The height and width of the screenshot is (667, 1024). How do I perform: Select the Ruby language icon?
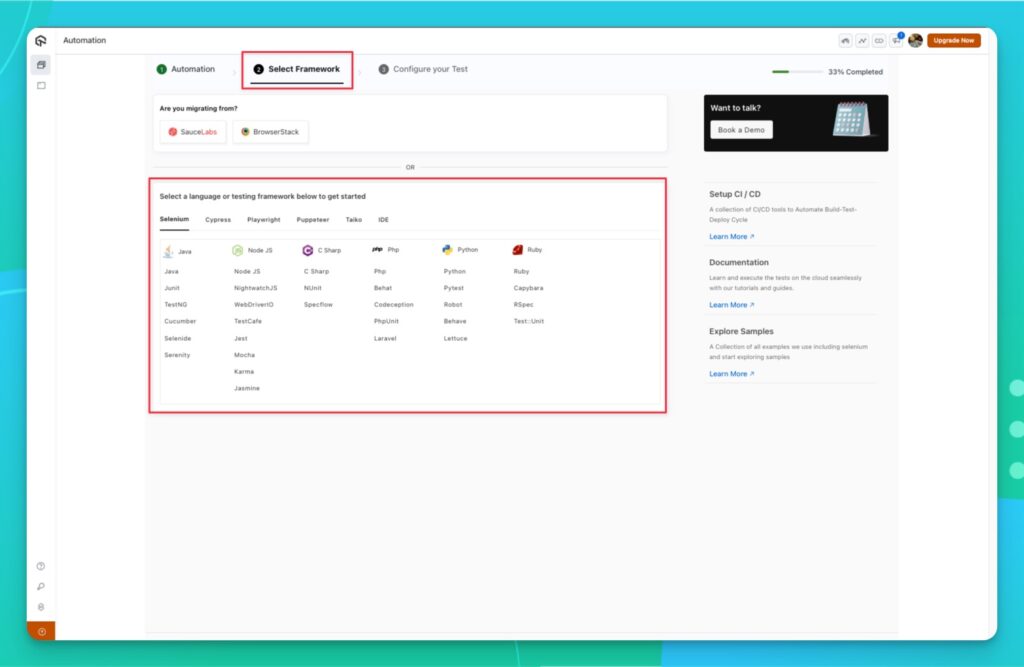tap(518, 250)
